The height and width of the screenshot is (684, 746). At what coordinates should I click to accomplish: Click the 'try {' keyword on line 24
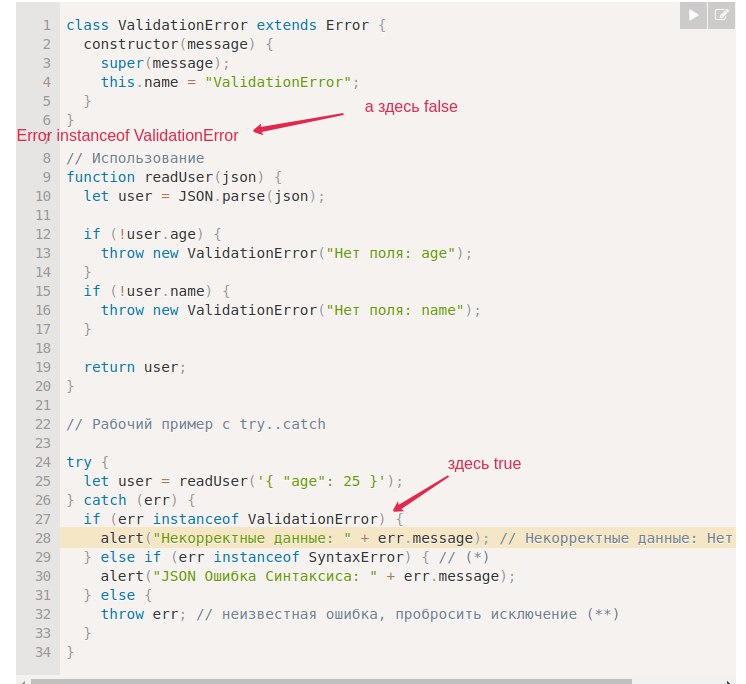tap(88, 462)
